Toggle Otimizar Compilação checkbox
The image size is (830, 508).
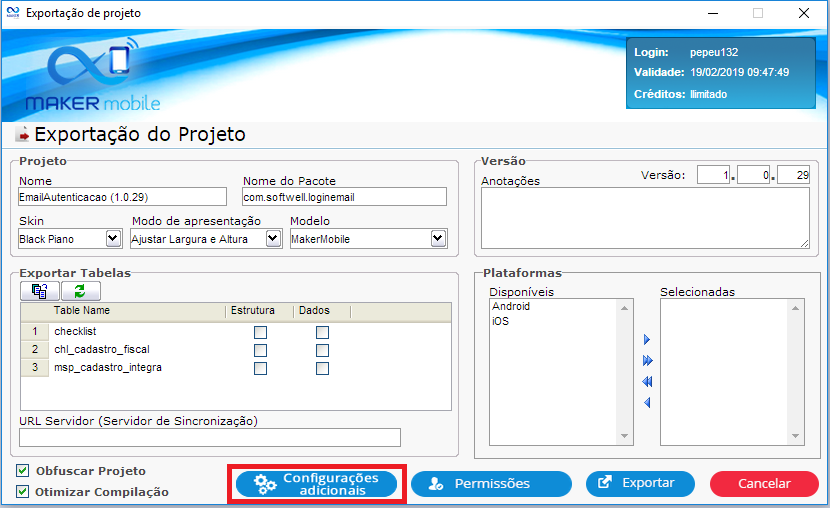[x=23, y=491]
